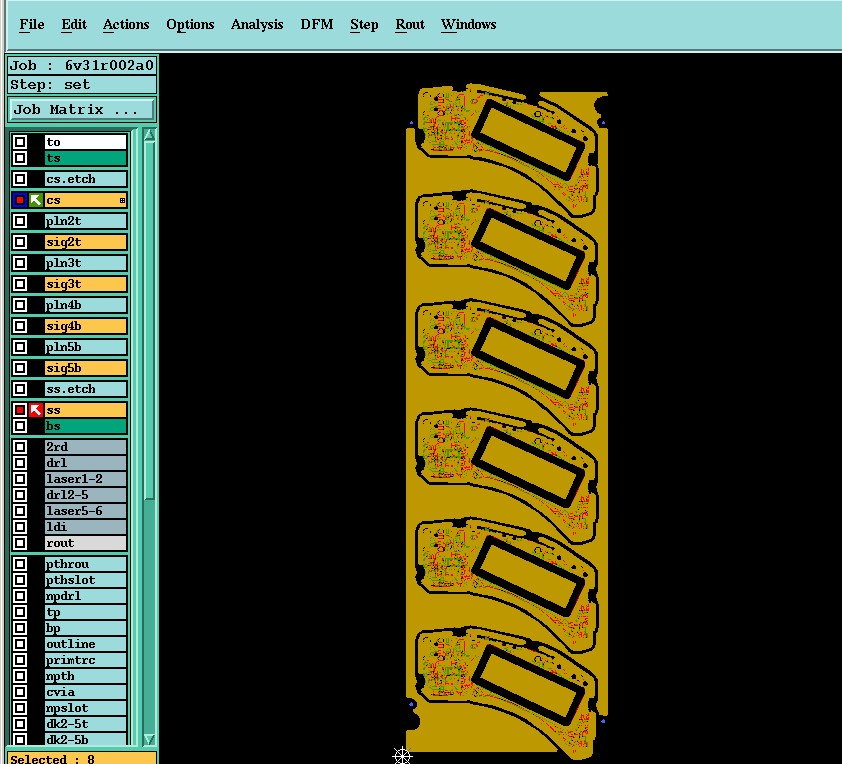
Task: Turn off the red display box for ss
Action: coord(20,410)
